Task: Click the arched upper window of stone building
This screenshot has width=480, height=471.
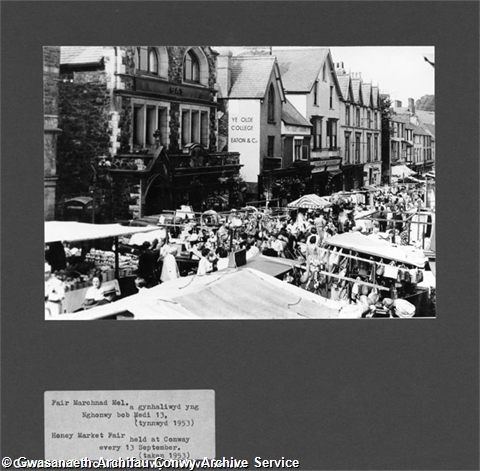Action: tap(192, 66)
